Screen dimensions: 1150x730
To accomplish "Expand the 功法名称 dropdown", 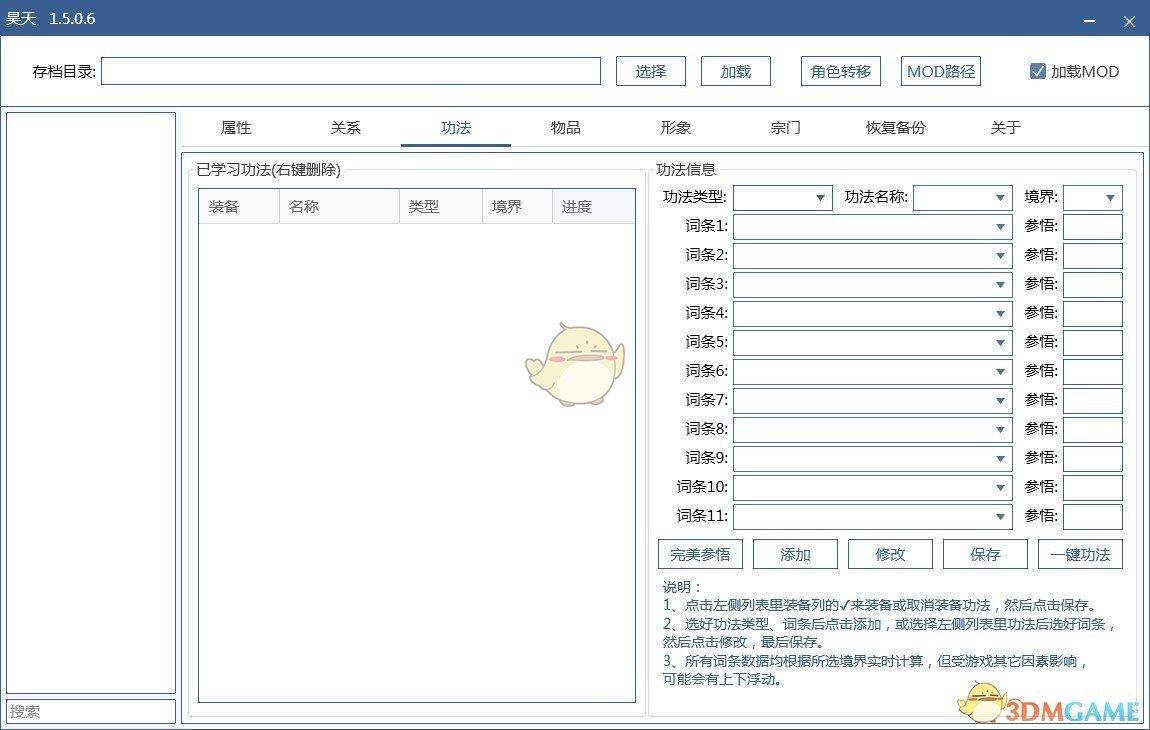I will pos(962,197).
